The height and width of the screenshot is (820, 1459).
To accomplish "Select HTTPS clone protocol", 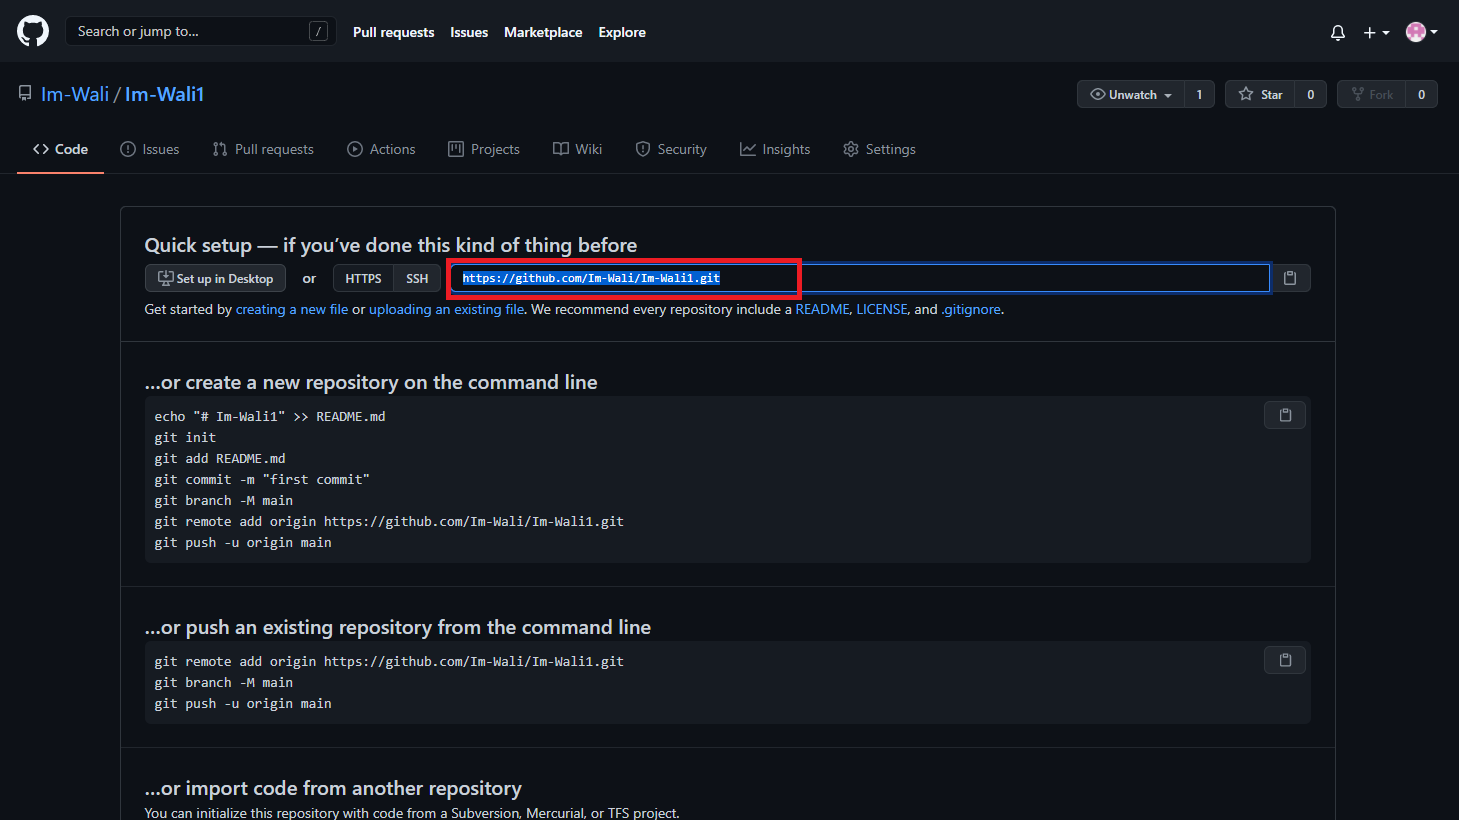I will coord(363,278).
